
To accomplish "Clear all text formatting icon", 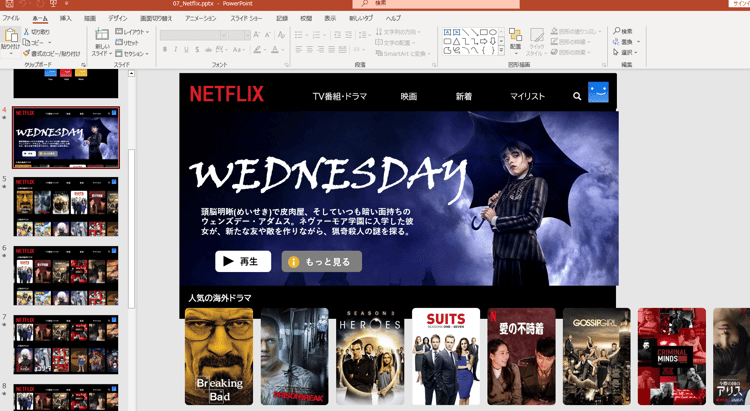I will (281, 35).
